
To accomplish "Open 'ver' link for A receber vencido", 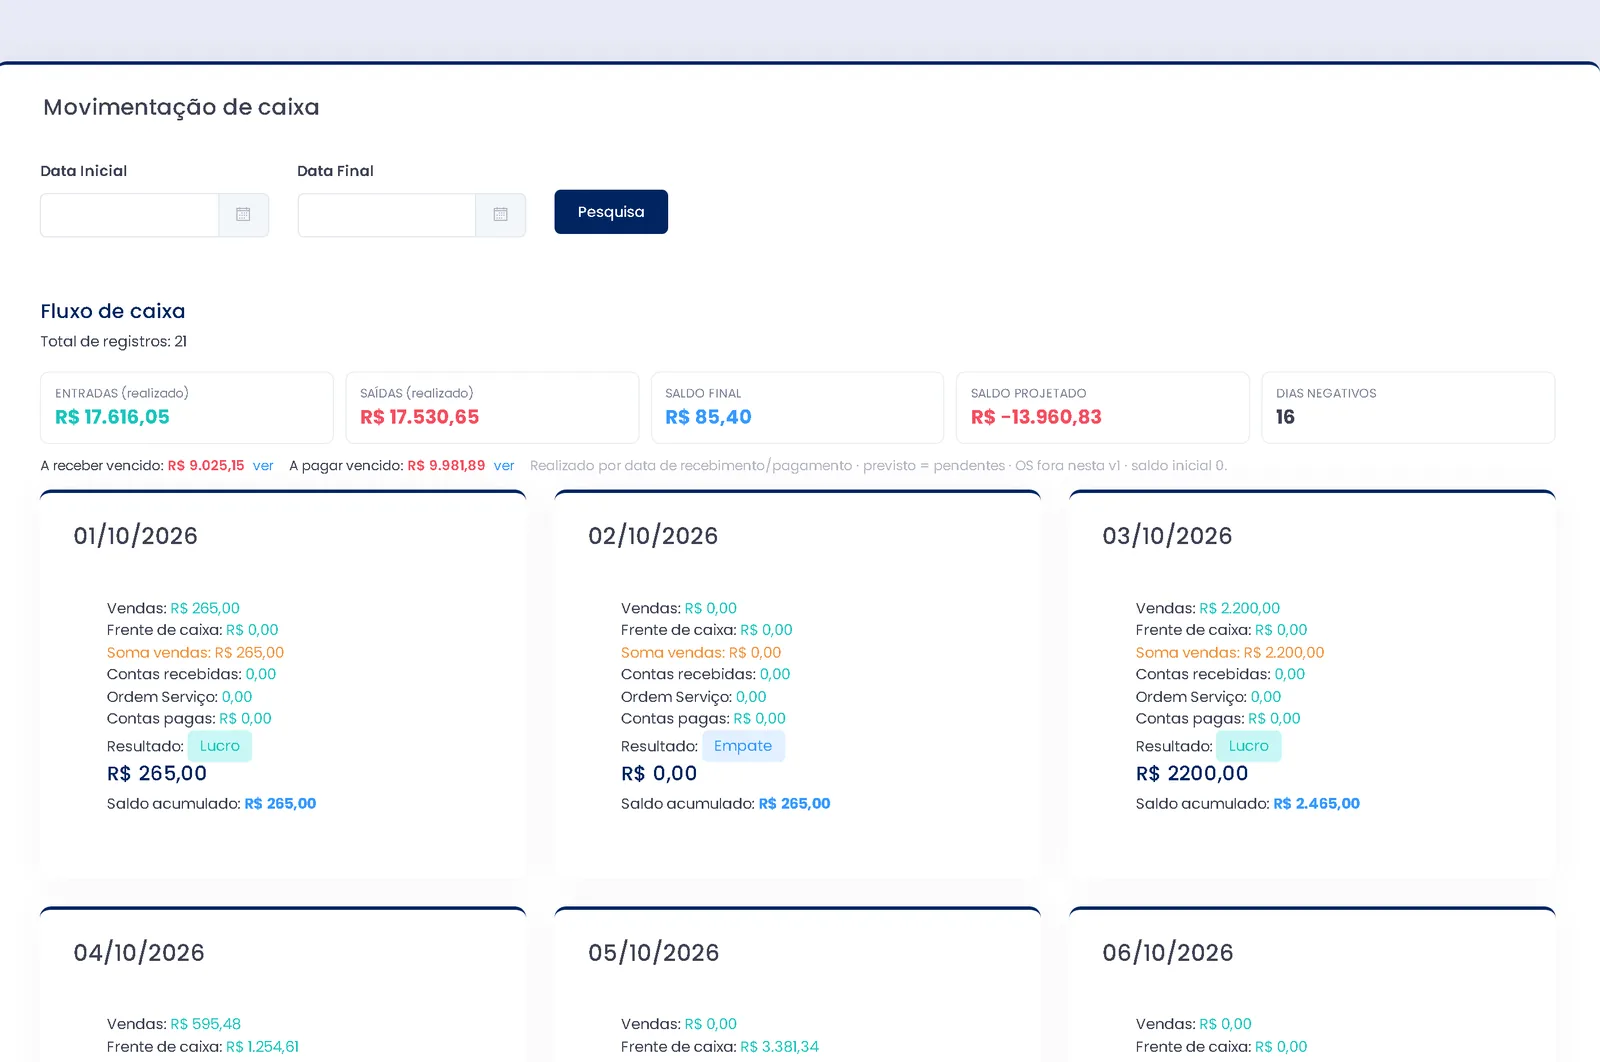I will coord(263,466).
